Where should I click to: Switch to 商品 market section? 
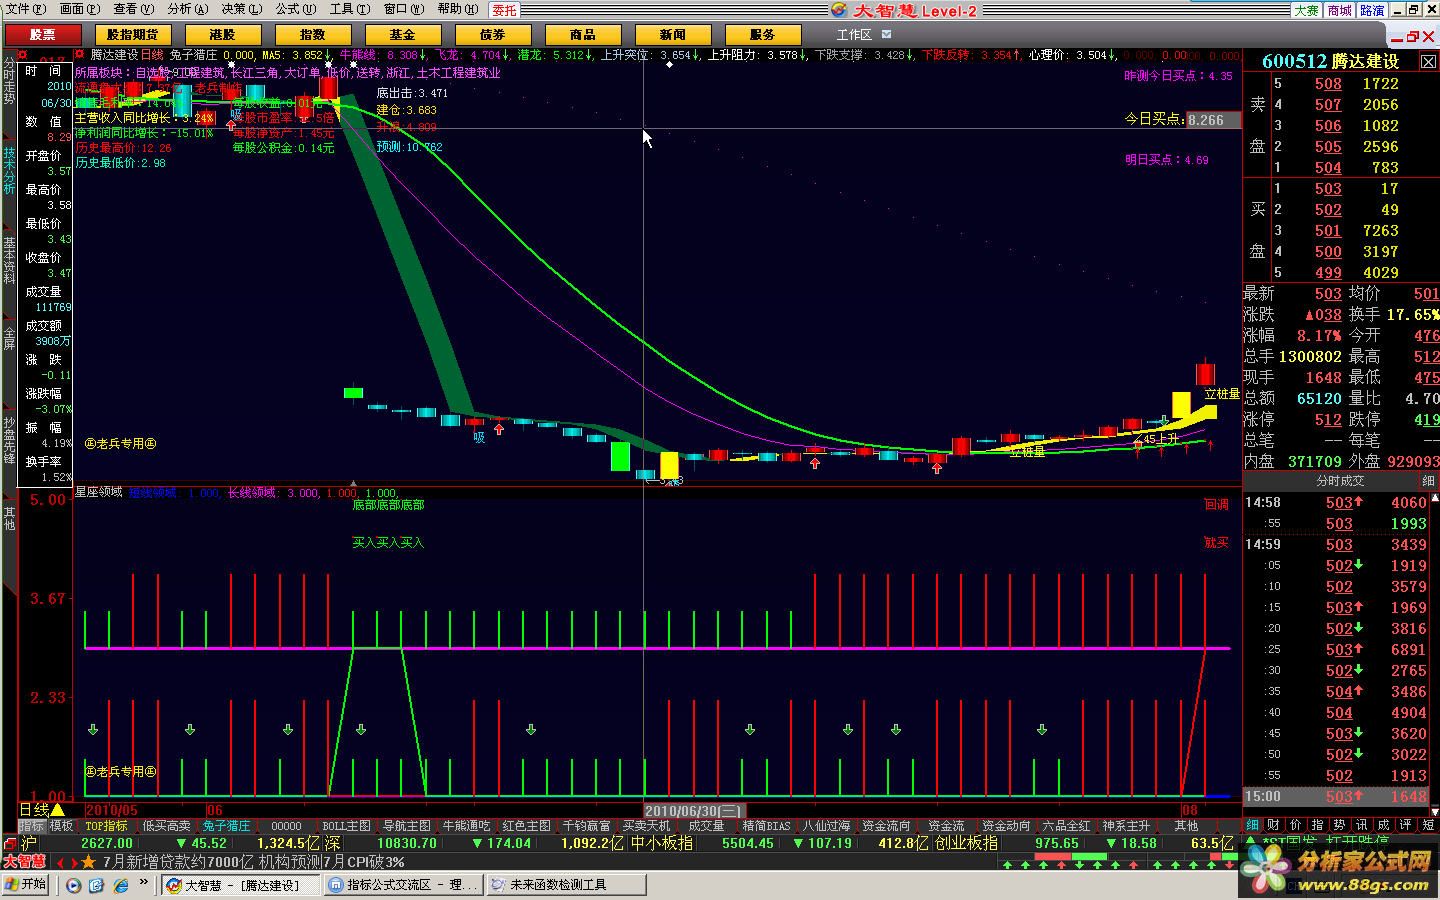tap(583, 34)
